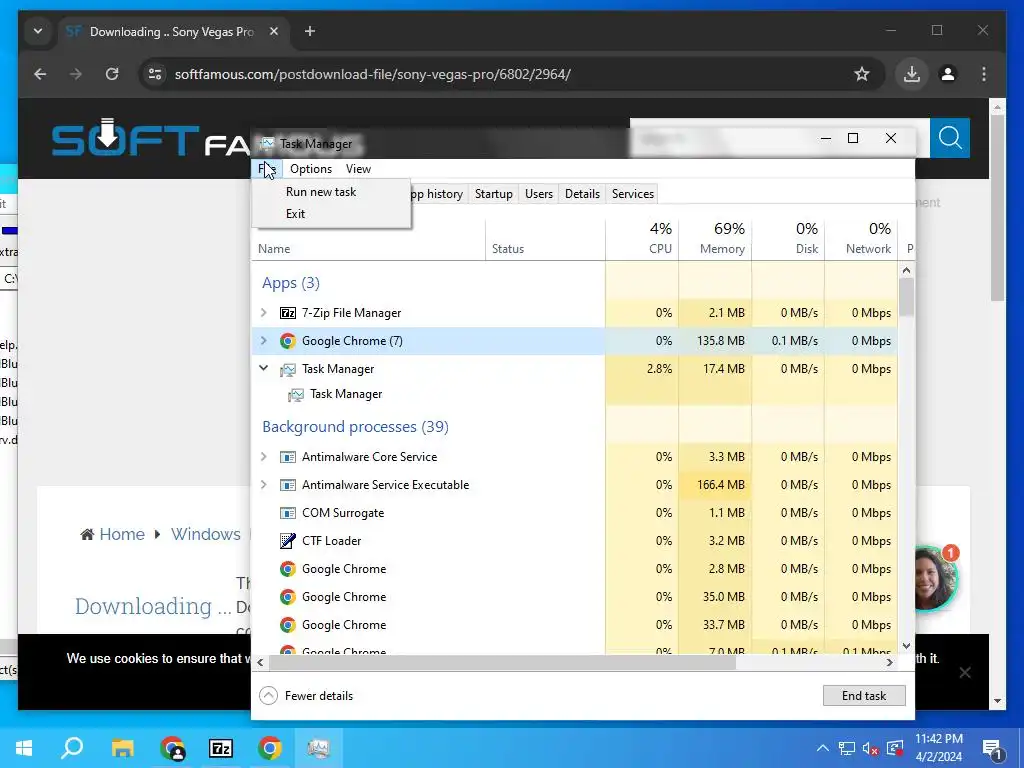Open Windows taskbar search
Screen dimensions: 1024x768
pyautogui.click(x=72, y=748)
